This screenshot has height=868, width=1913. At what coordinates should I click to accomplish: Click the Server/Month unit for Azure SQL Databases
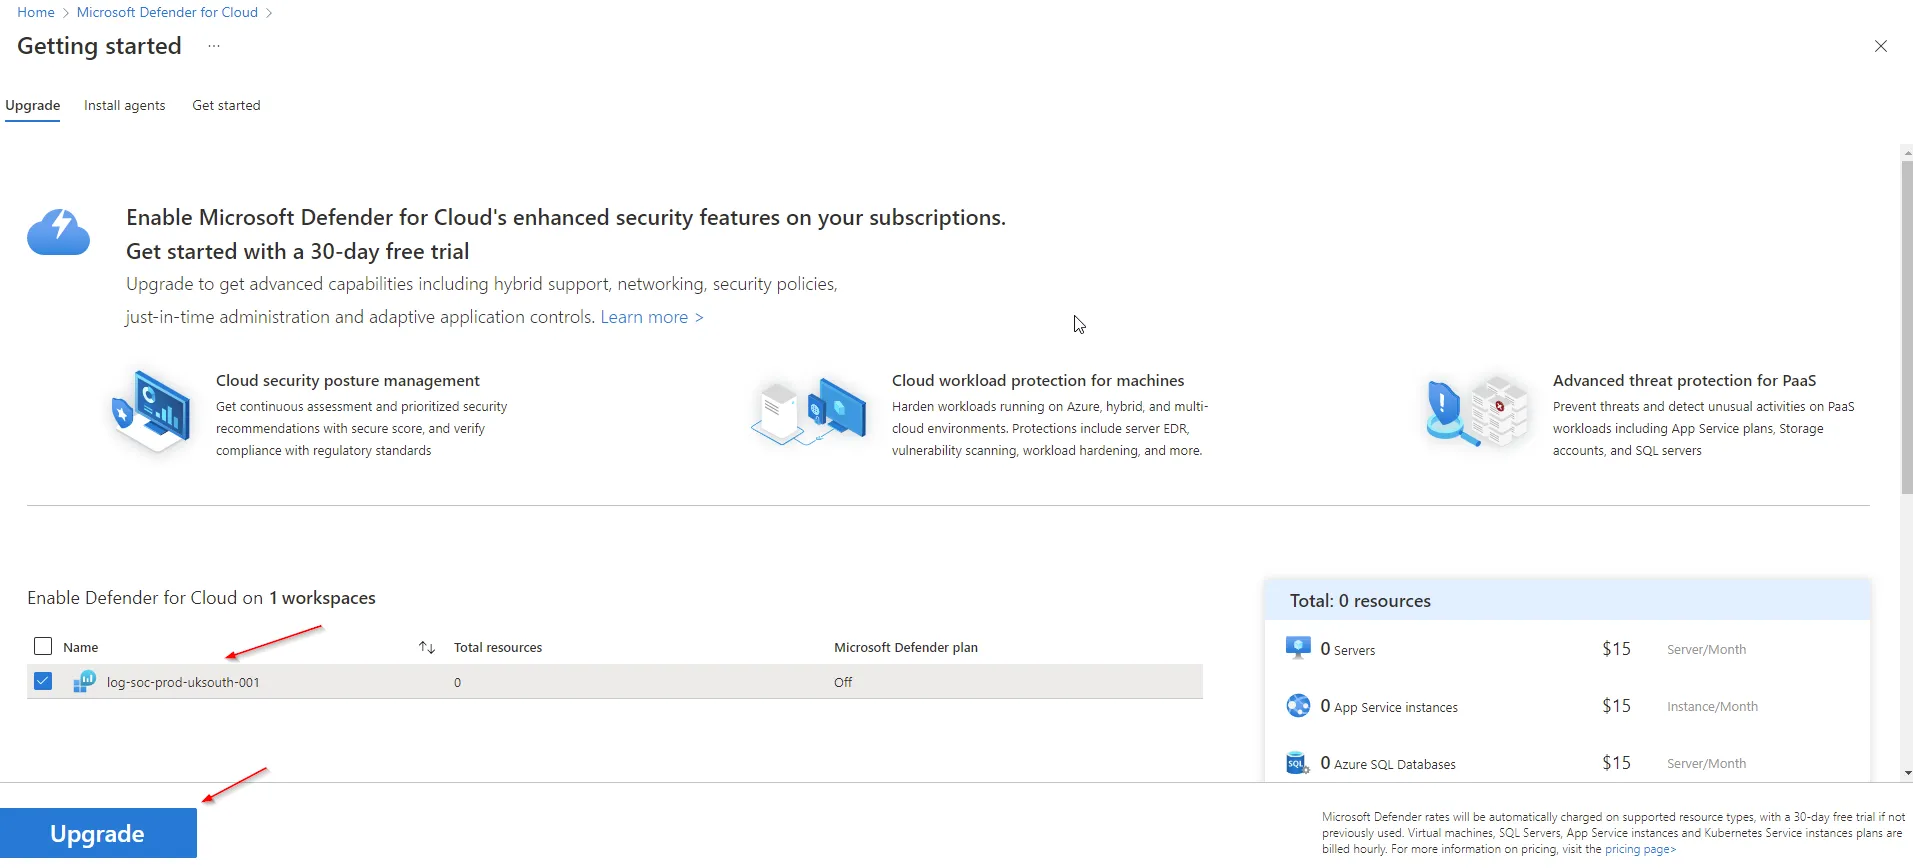click(x=1707, y=764)
